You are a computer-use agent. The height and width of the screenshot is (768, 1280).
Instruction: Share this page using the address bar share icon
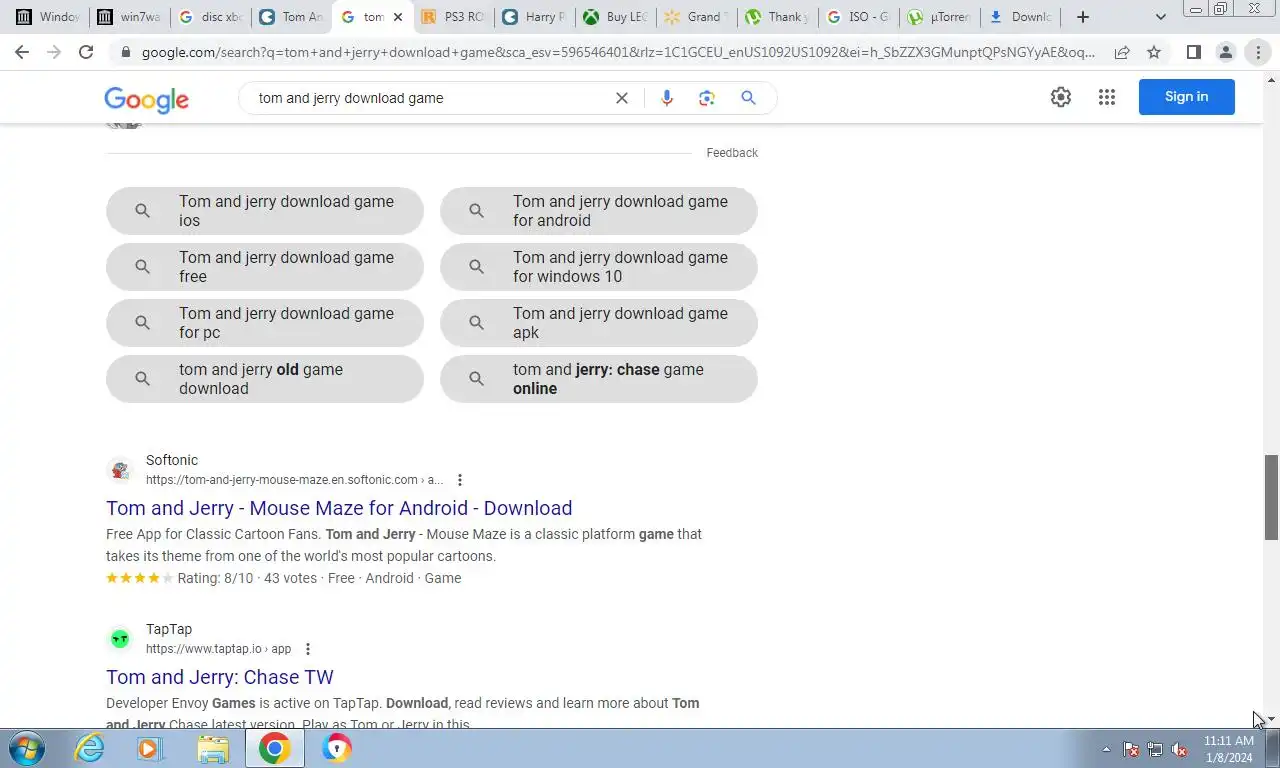[x=1122, y=52]
